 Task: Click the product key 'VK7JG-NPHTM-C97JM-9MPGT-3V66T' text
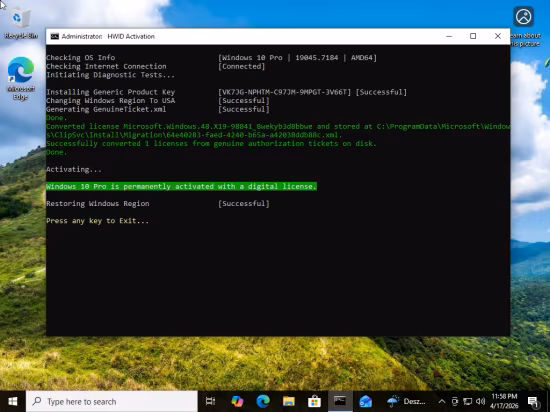tap(284, 92)
